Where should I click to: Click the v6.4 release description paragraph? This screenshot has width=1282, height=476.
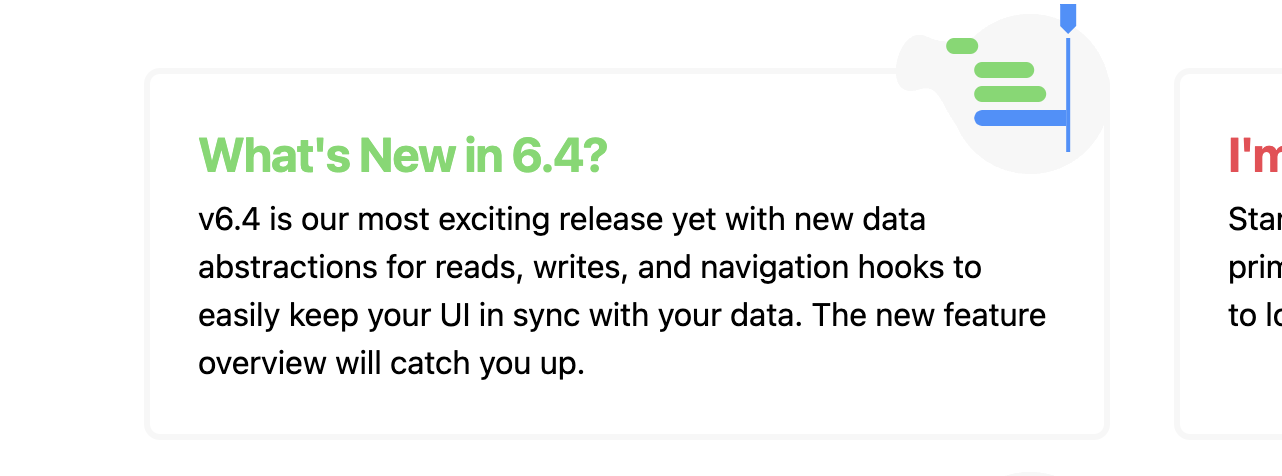coord(622,291)
